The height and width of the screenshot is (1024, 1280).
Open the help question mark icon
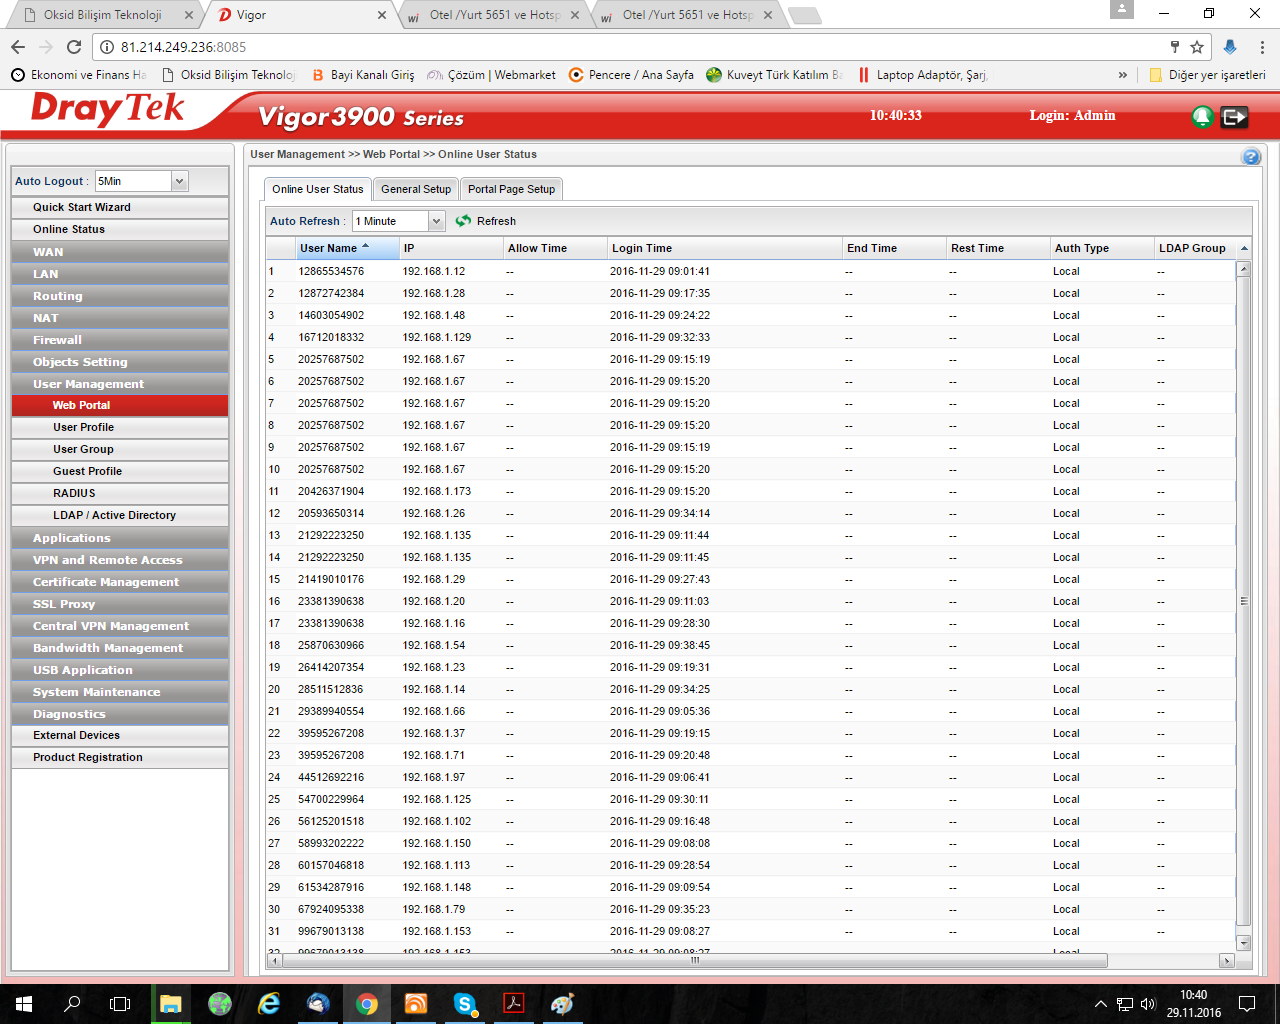click(x=1250, y=157)
